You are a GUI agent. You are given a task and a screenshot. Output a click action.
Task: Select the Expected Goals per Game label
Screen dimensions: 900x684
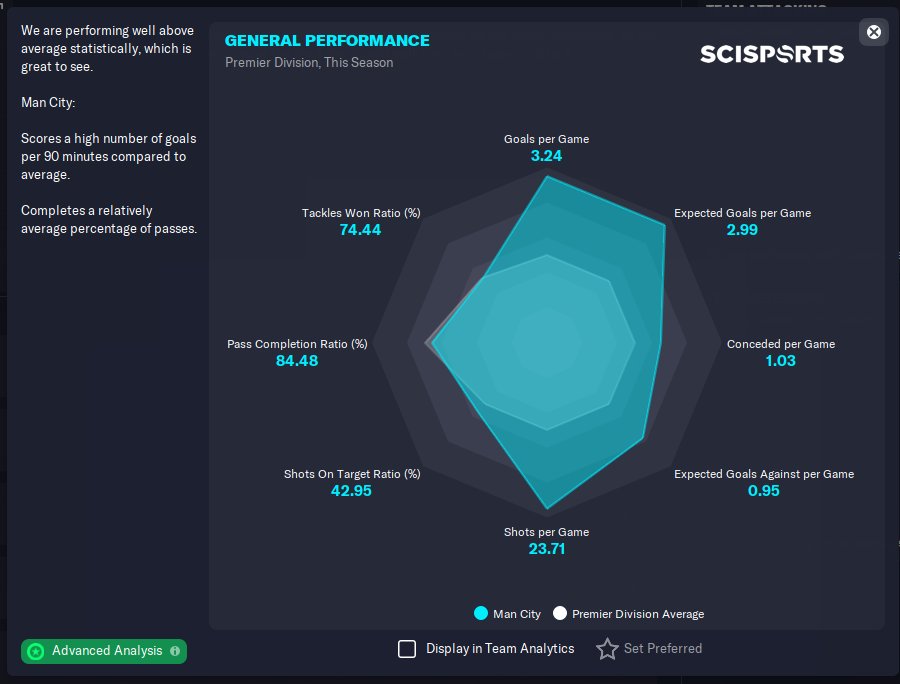point(742,213)
